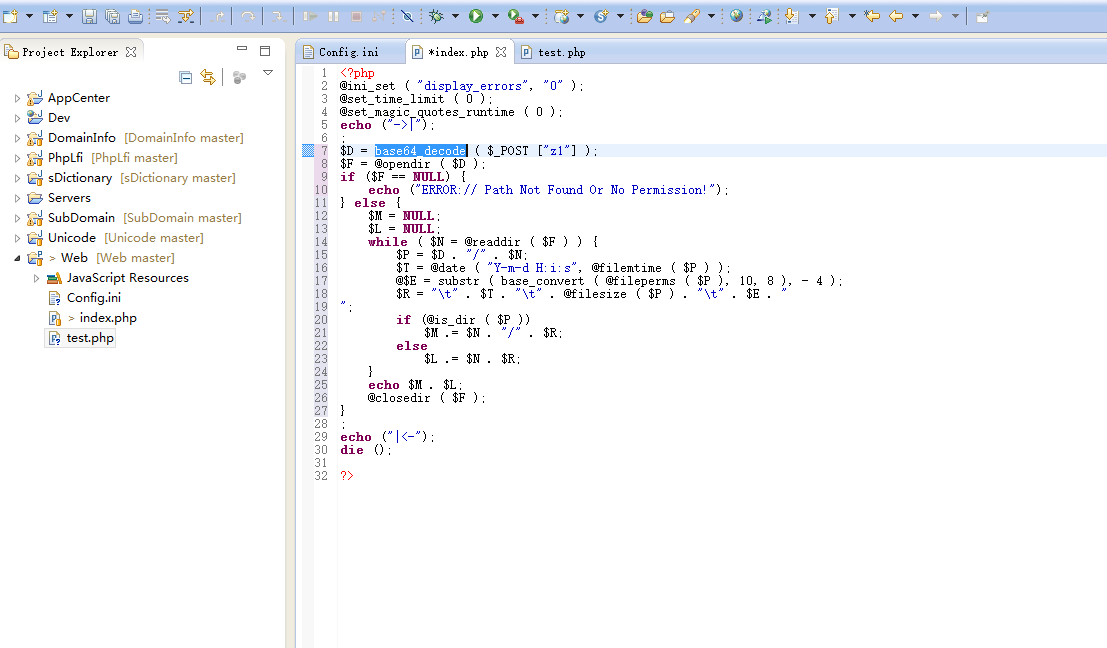Click the Forward navigation arrow

(x=935, y=16)
